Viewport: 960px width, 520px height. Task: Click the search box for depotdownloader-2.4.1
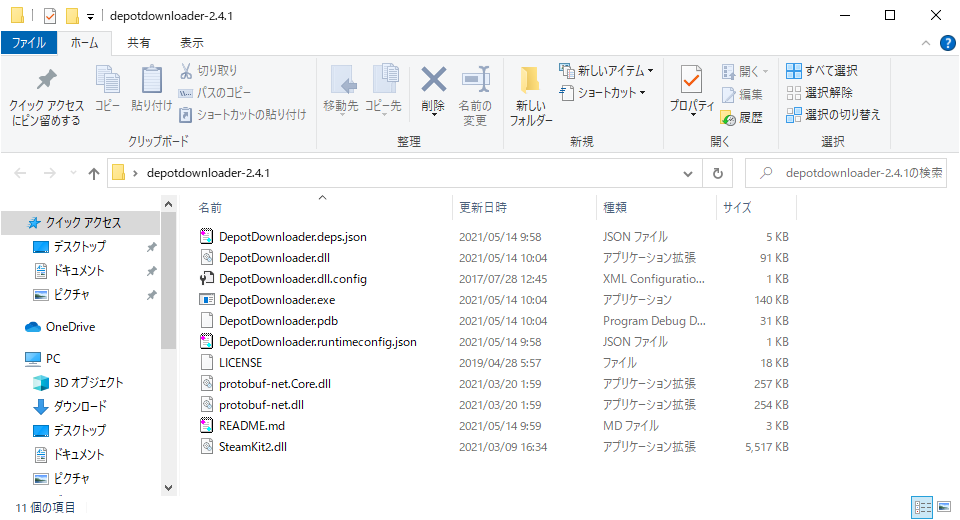coord(846,173)
